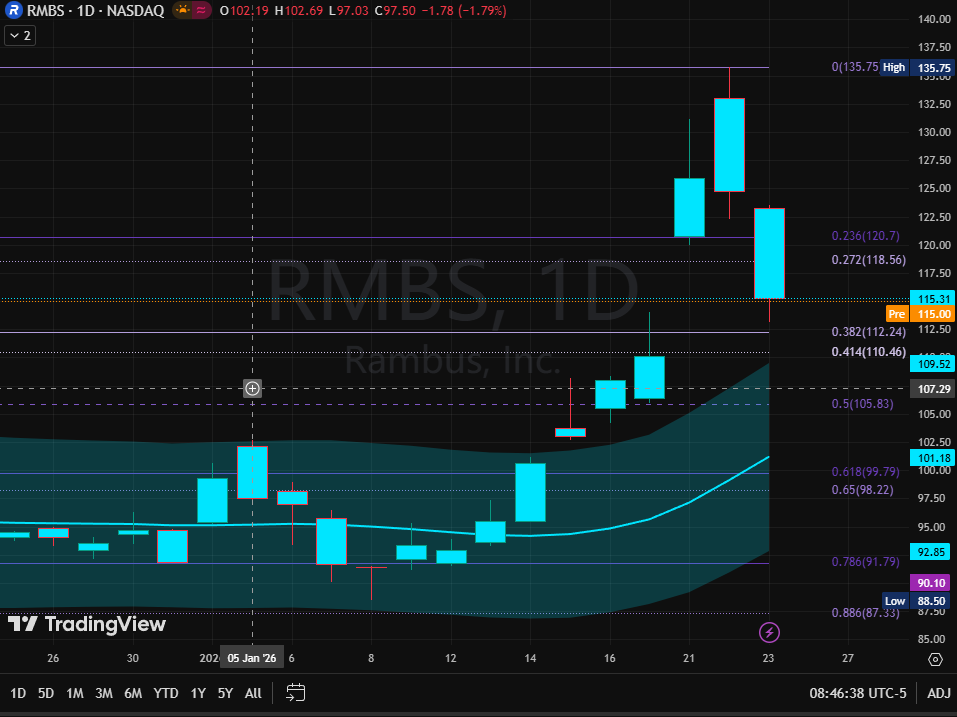The width and height of the screenshot is (957, 717).
Task: Click the 0(135.75) Fibonacci top level label
Action: point(855,67)
